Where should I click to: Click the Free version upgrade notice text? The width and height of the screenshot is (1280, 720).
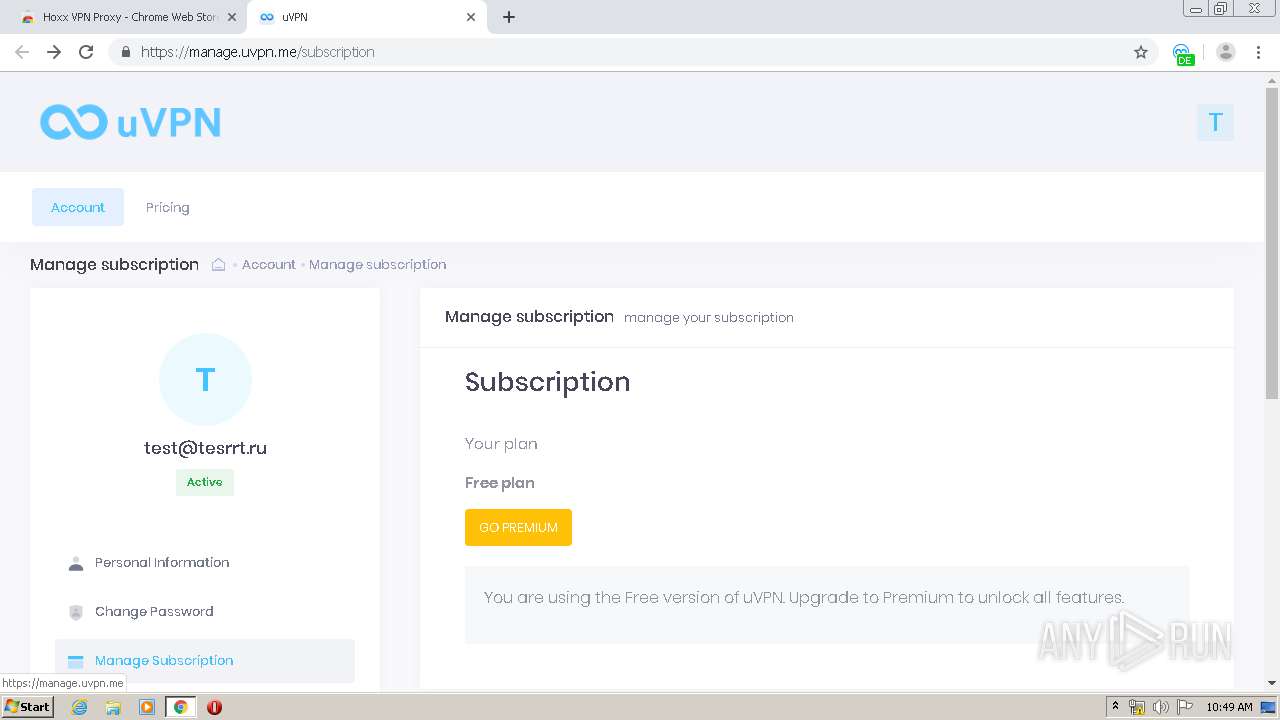(x=804, y=598)
